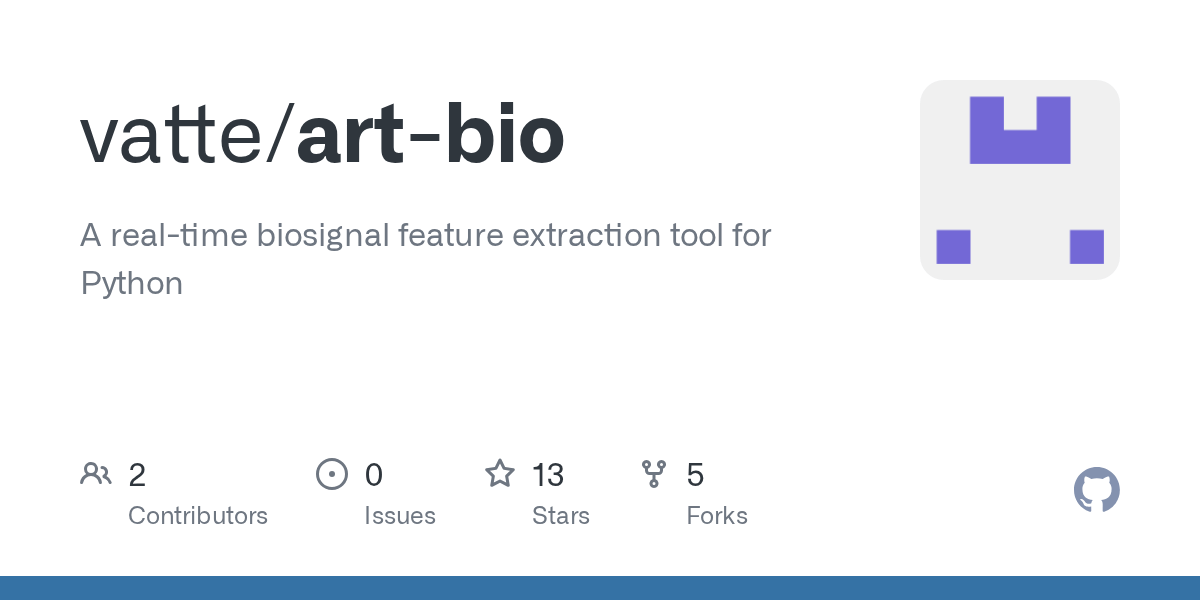Click the contributors count of 2
This screenshot has width=1200, height=600.
137,474
